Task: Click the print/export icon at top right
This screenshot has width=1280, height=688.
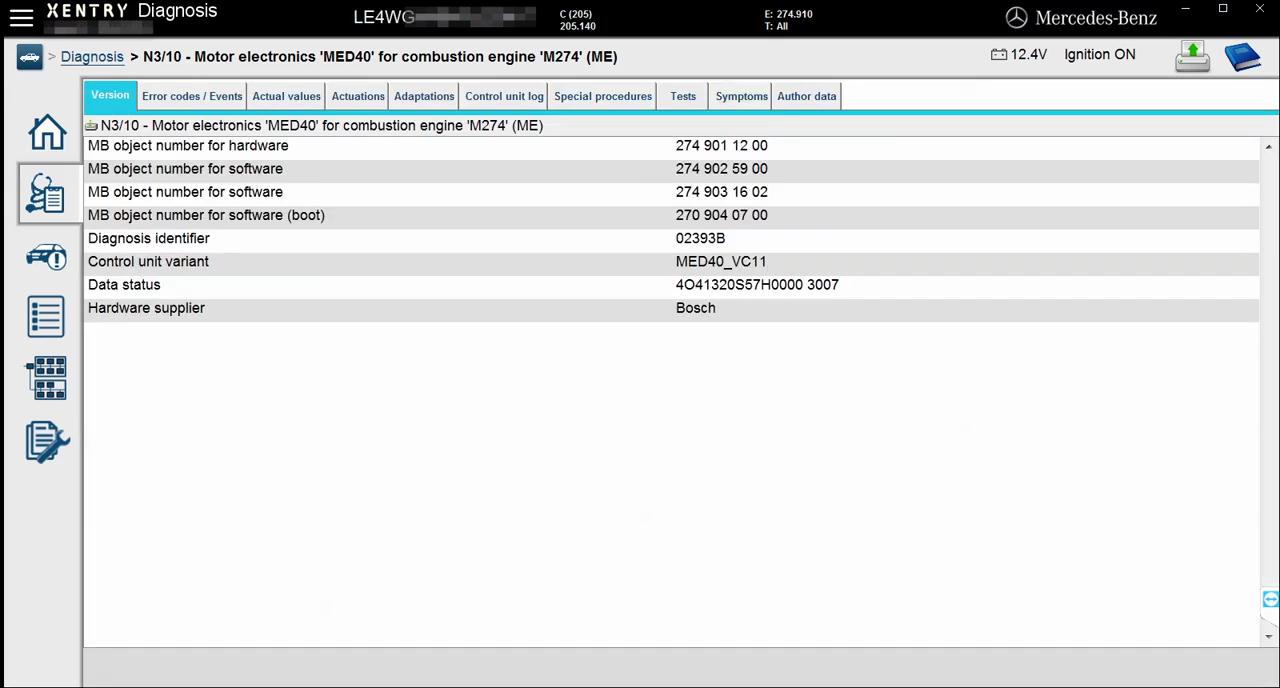Action: click(x=1192, y=55)
